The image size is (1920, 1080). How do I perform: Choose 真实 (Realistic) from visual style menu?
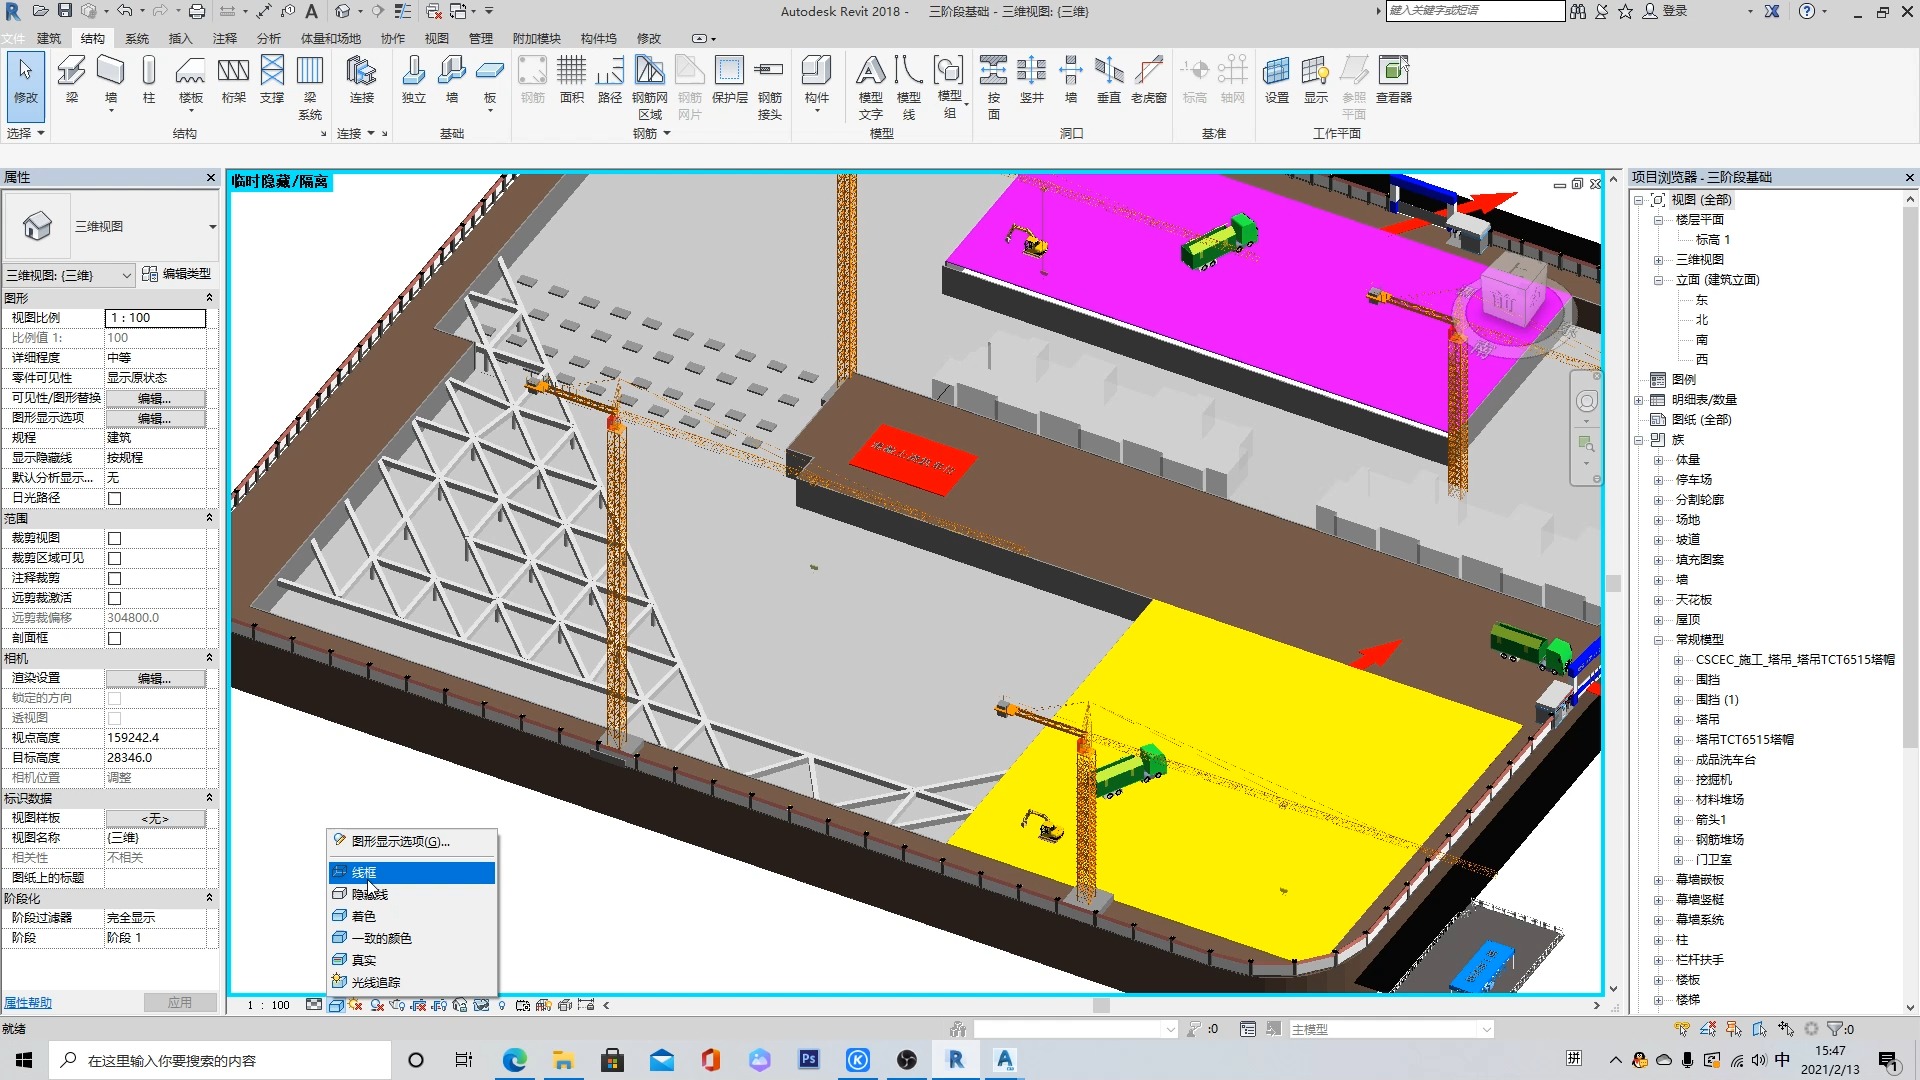(364, 960)
